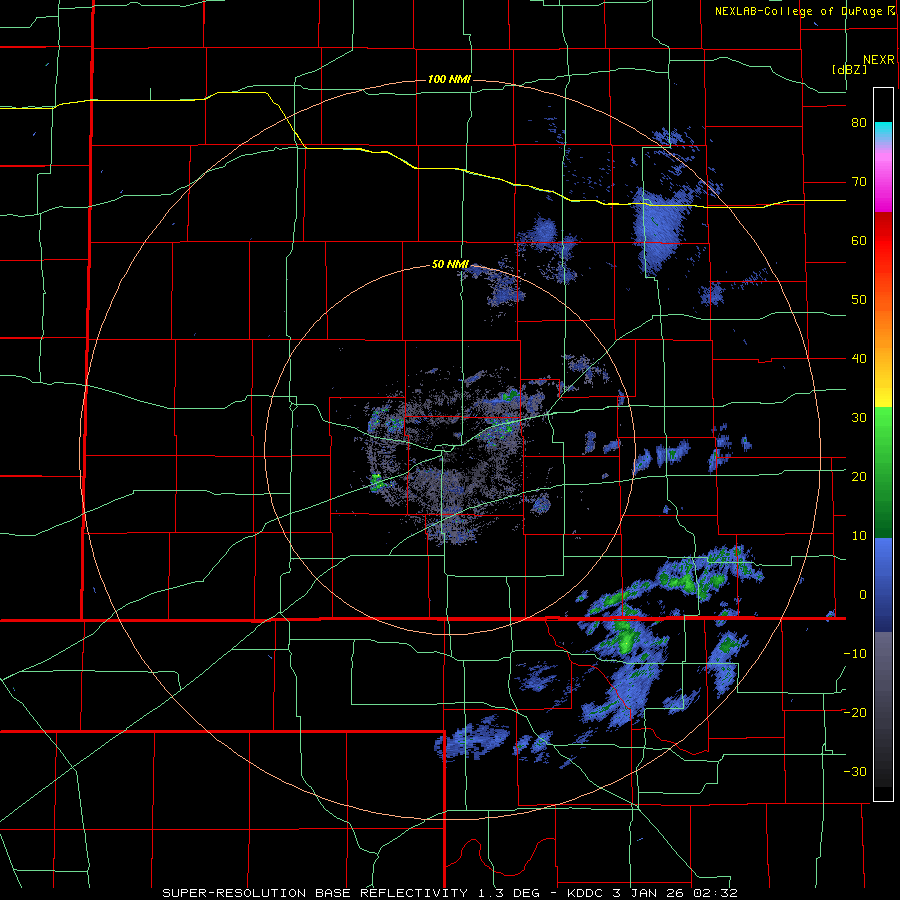Click the 70 dBZ scale value
The width and height of the screenshot is (900, 900).
[859, 182]
